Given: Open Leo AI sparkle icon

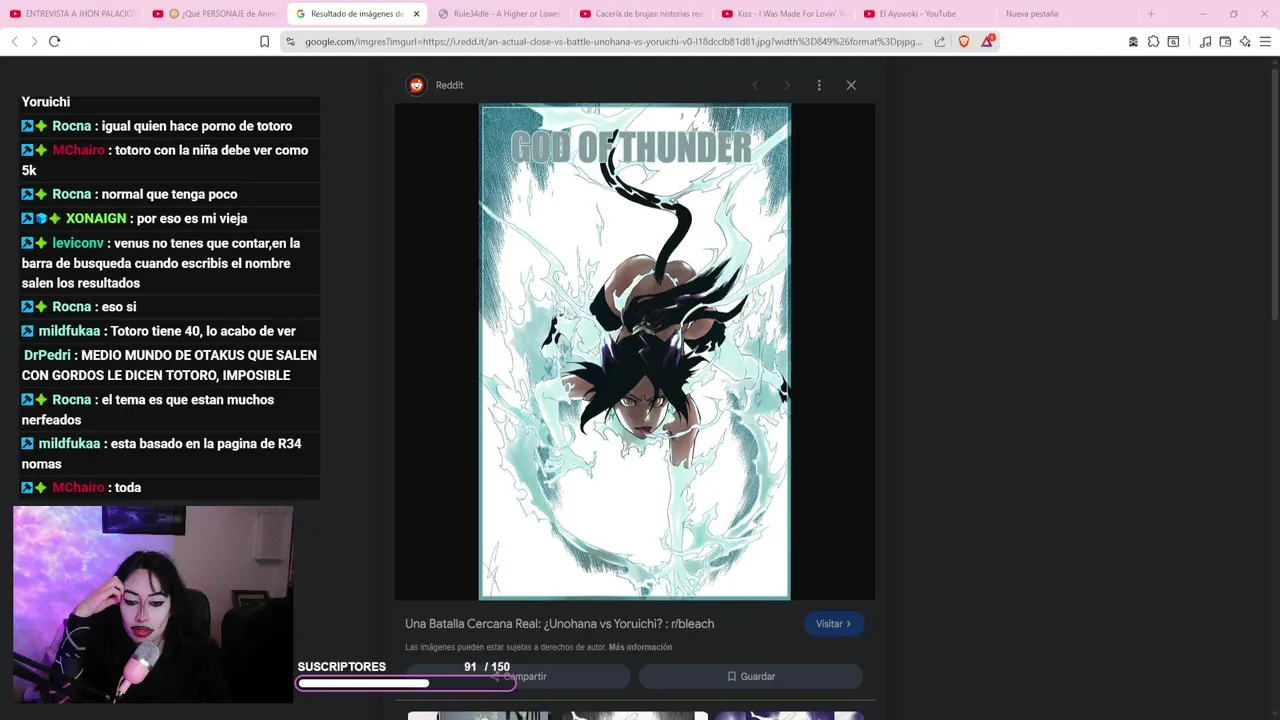Looking at the screenshot, I should tap(1245, 41).
